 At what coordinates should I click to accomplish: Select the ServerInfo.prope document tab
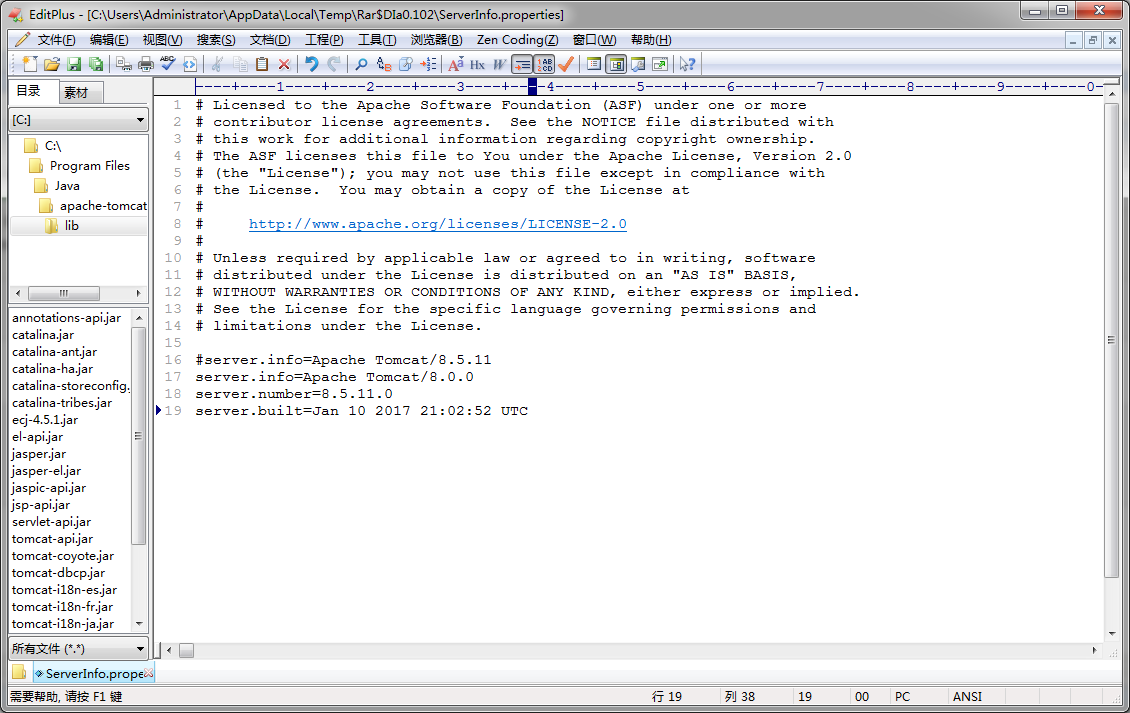tap(94, 673)
